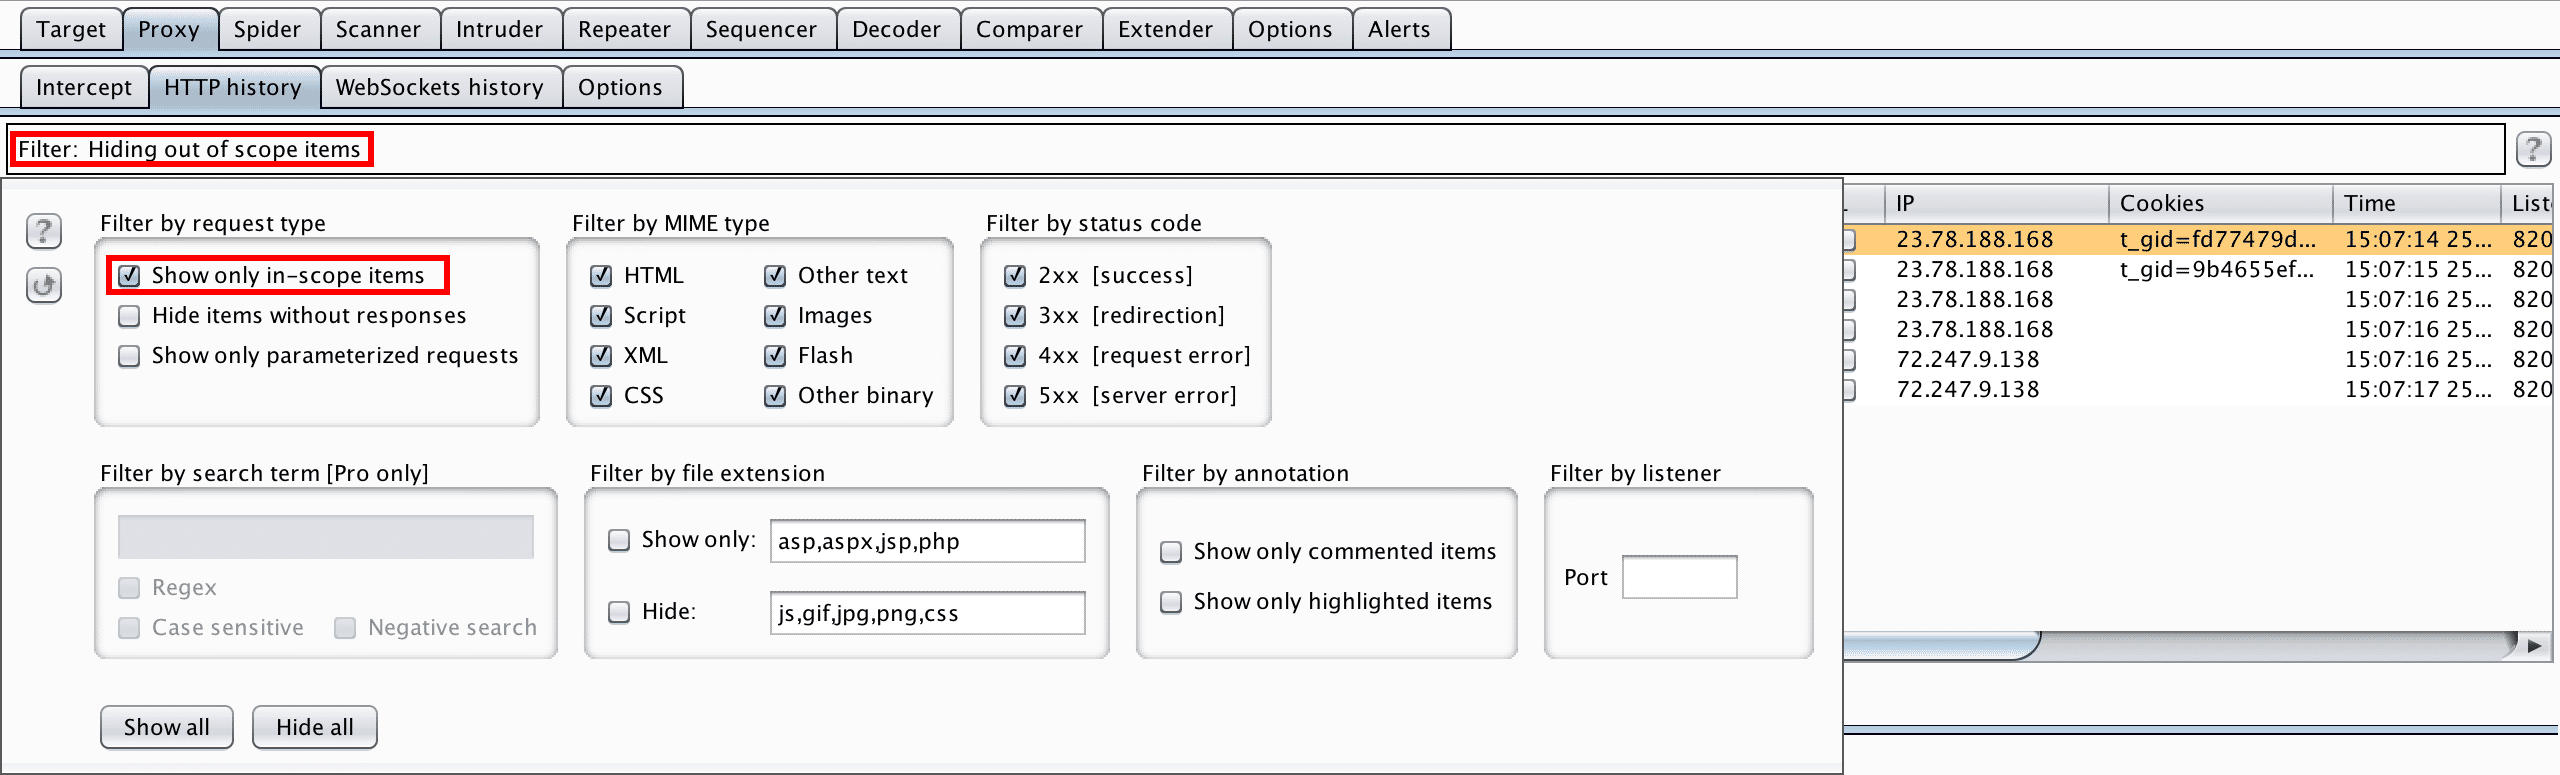The image size is (2560, 775).
Task: Open the Scanner tab
Action: coord(378,29)
